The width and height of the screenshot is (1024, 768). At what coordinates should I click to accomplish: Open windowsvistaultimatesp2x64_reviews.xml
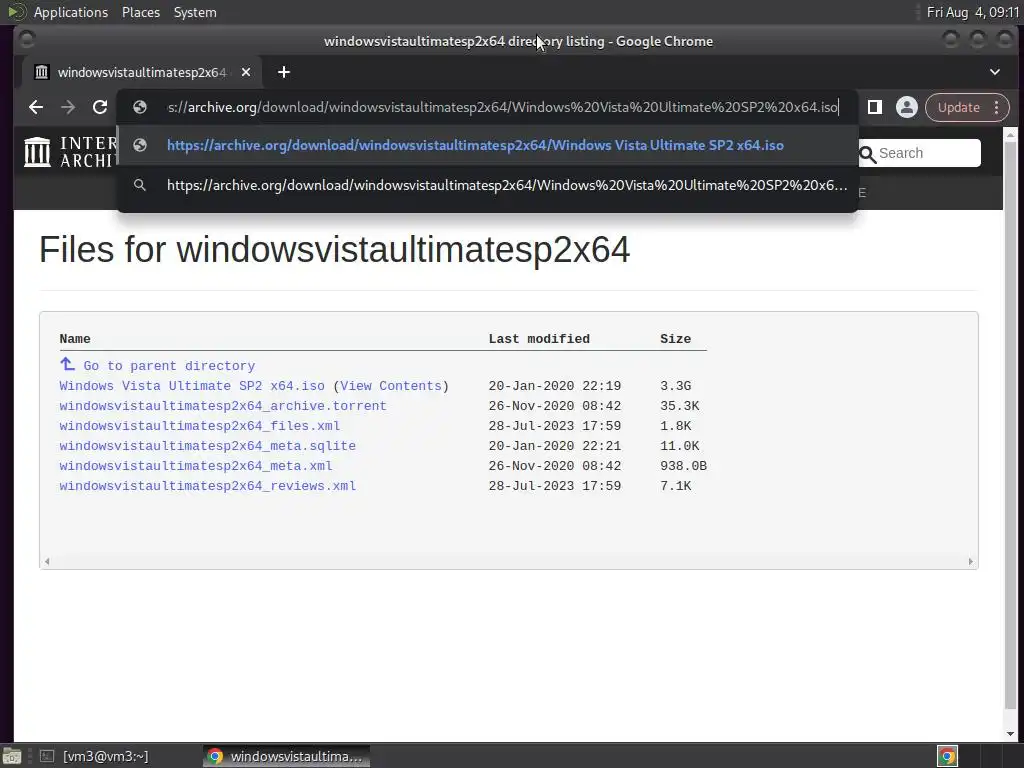[208, 486]
